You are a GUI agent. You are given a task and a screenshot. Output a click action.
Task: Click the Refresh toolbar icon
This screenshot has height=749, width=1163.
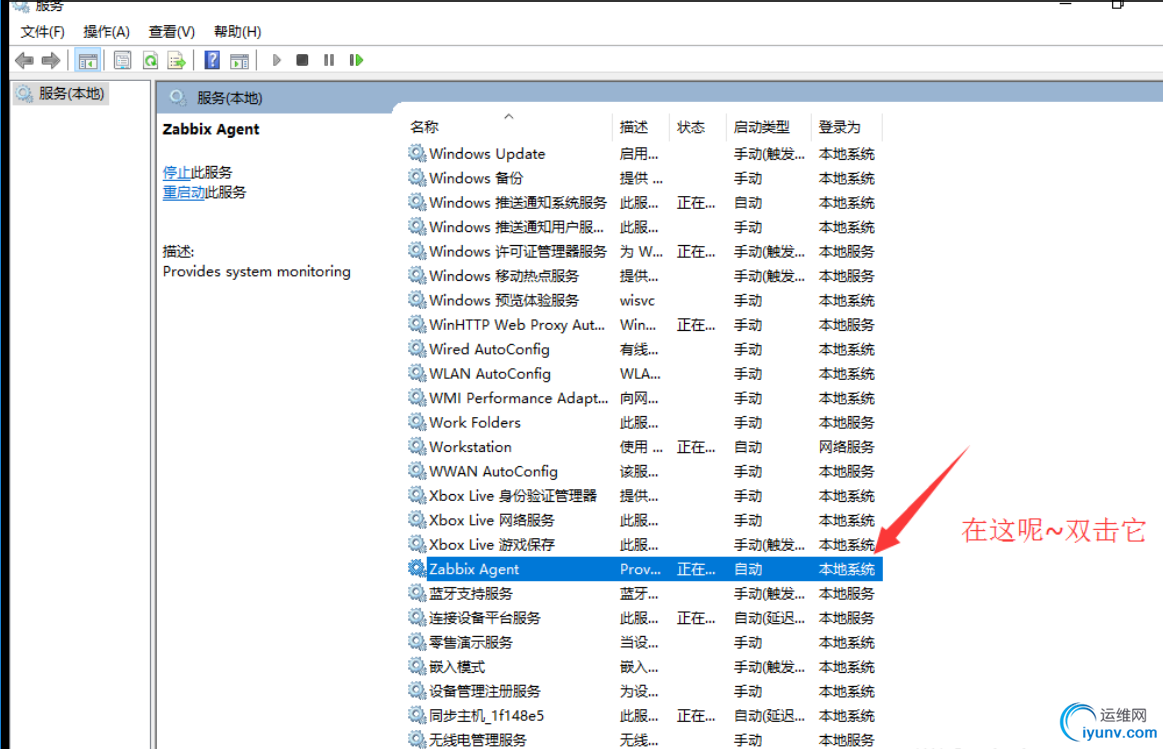pyautogui.click(x=151, y=60)
